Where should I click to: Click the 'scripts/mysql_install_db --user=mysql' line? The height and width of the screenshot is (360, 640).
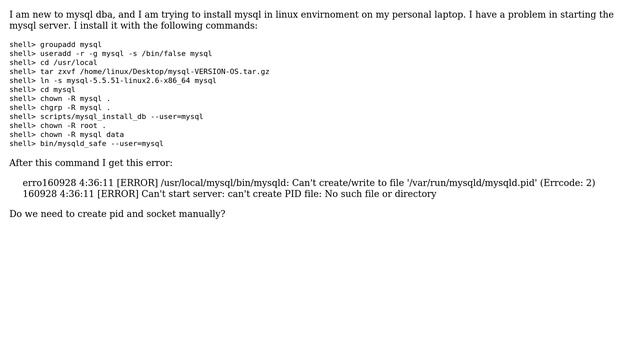(106, 116)
